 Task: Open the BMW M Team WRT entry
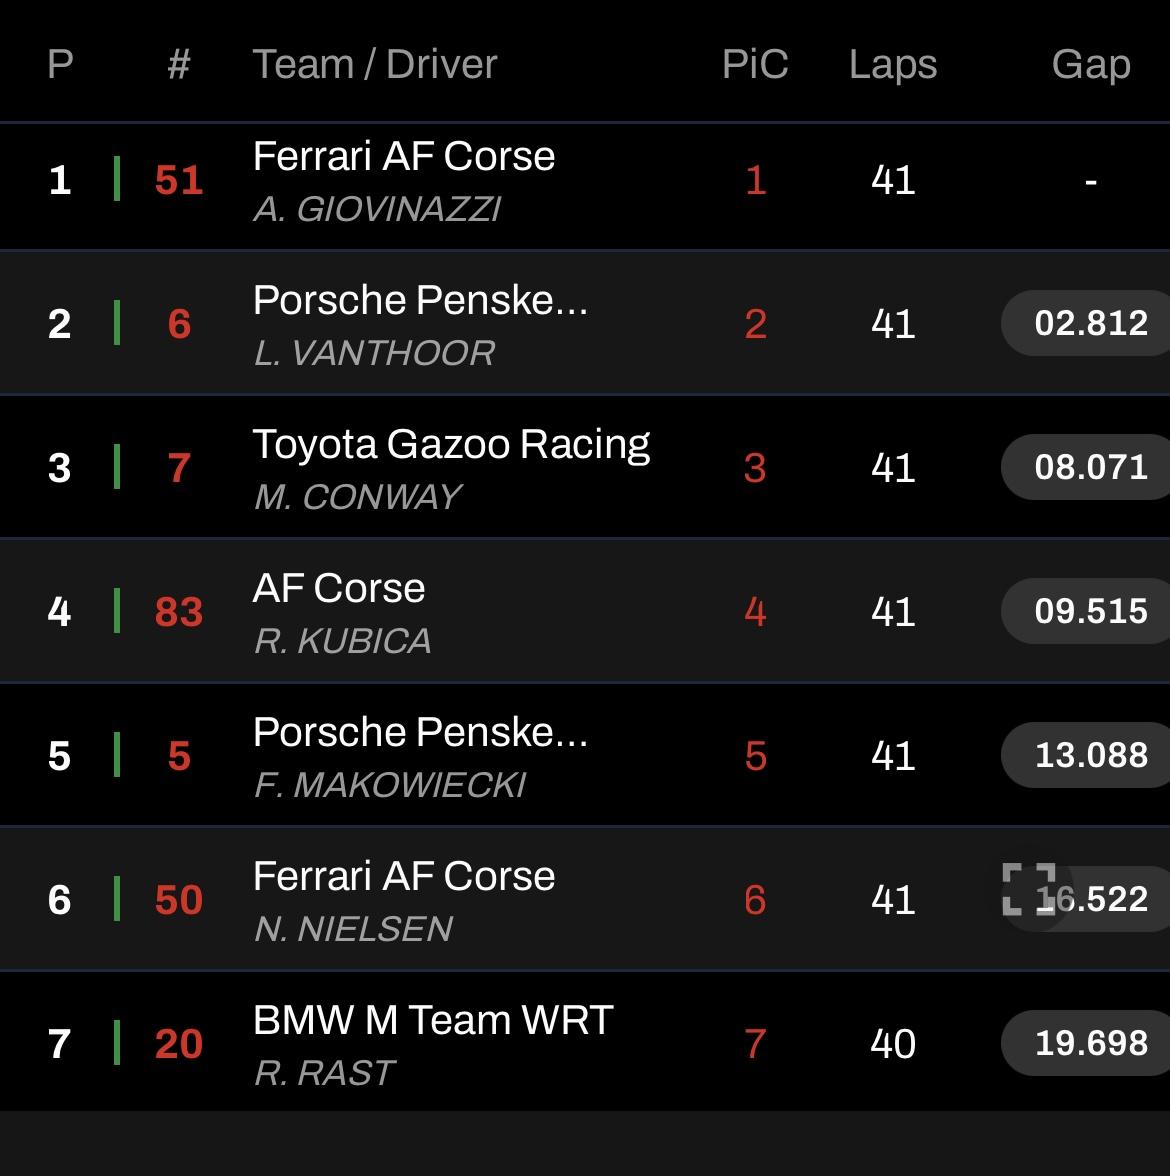click(433, 1020)
